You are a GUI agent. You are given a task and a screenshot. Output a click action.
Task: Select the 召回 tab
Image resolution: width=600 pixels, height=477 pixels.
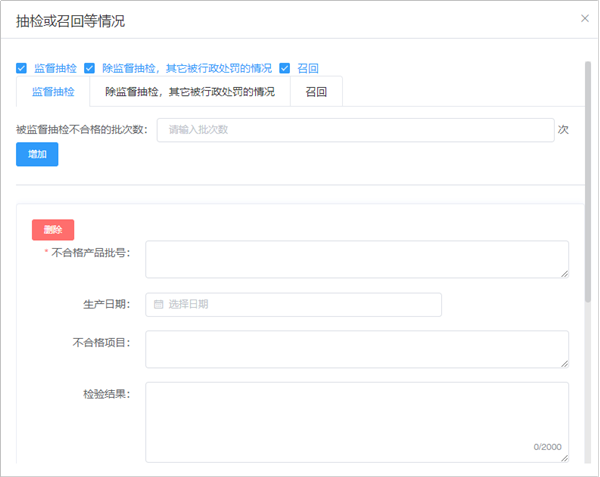click(x=316, y=91)
